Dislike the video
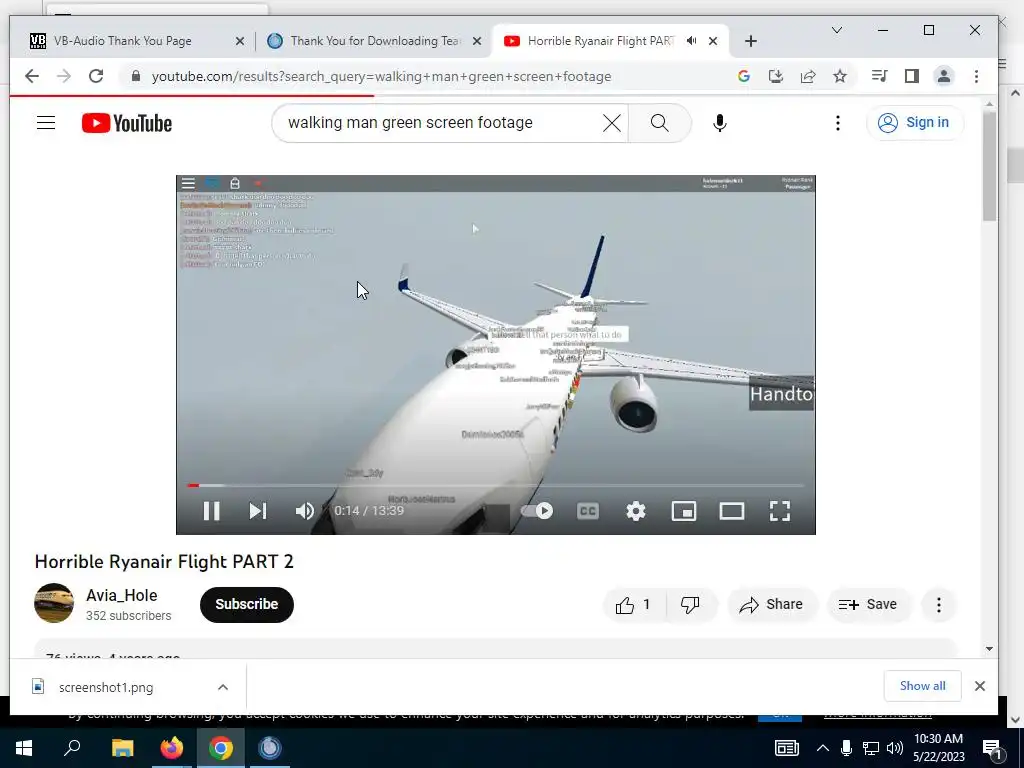This screenshot has height=768, width=1024. point(691,605)
